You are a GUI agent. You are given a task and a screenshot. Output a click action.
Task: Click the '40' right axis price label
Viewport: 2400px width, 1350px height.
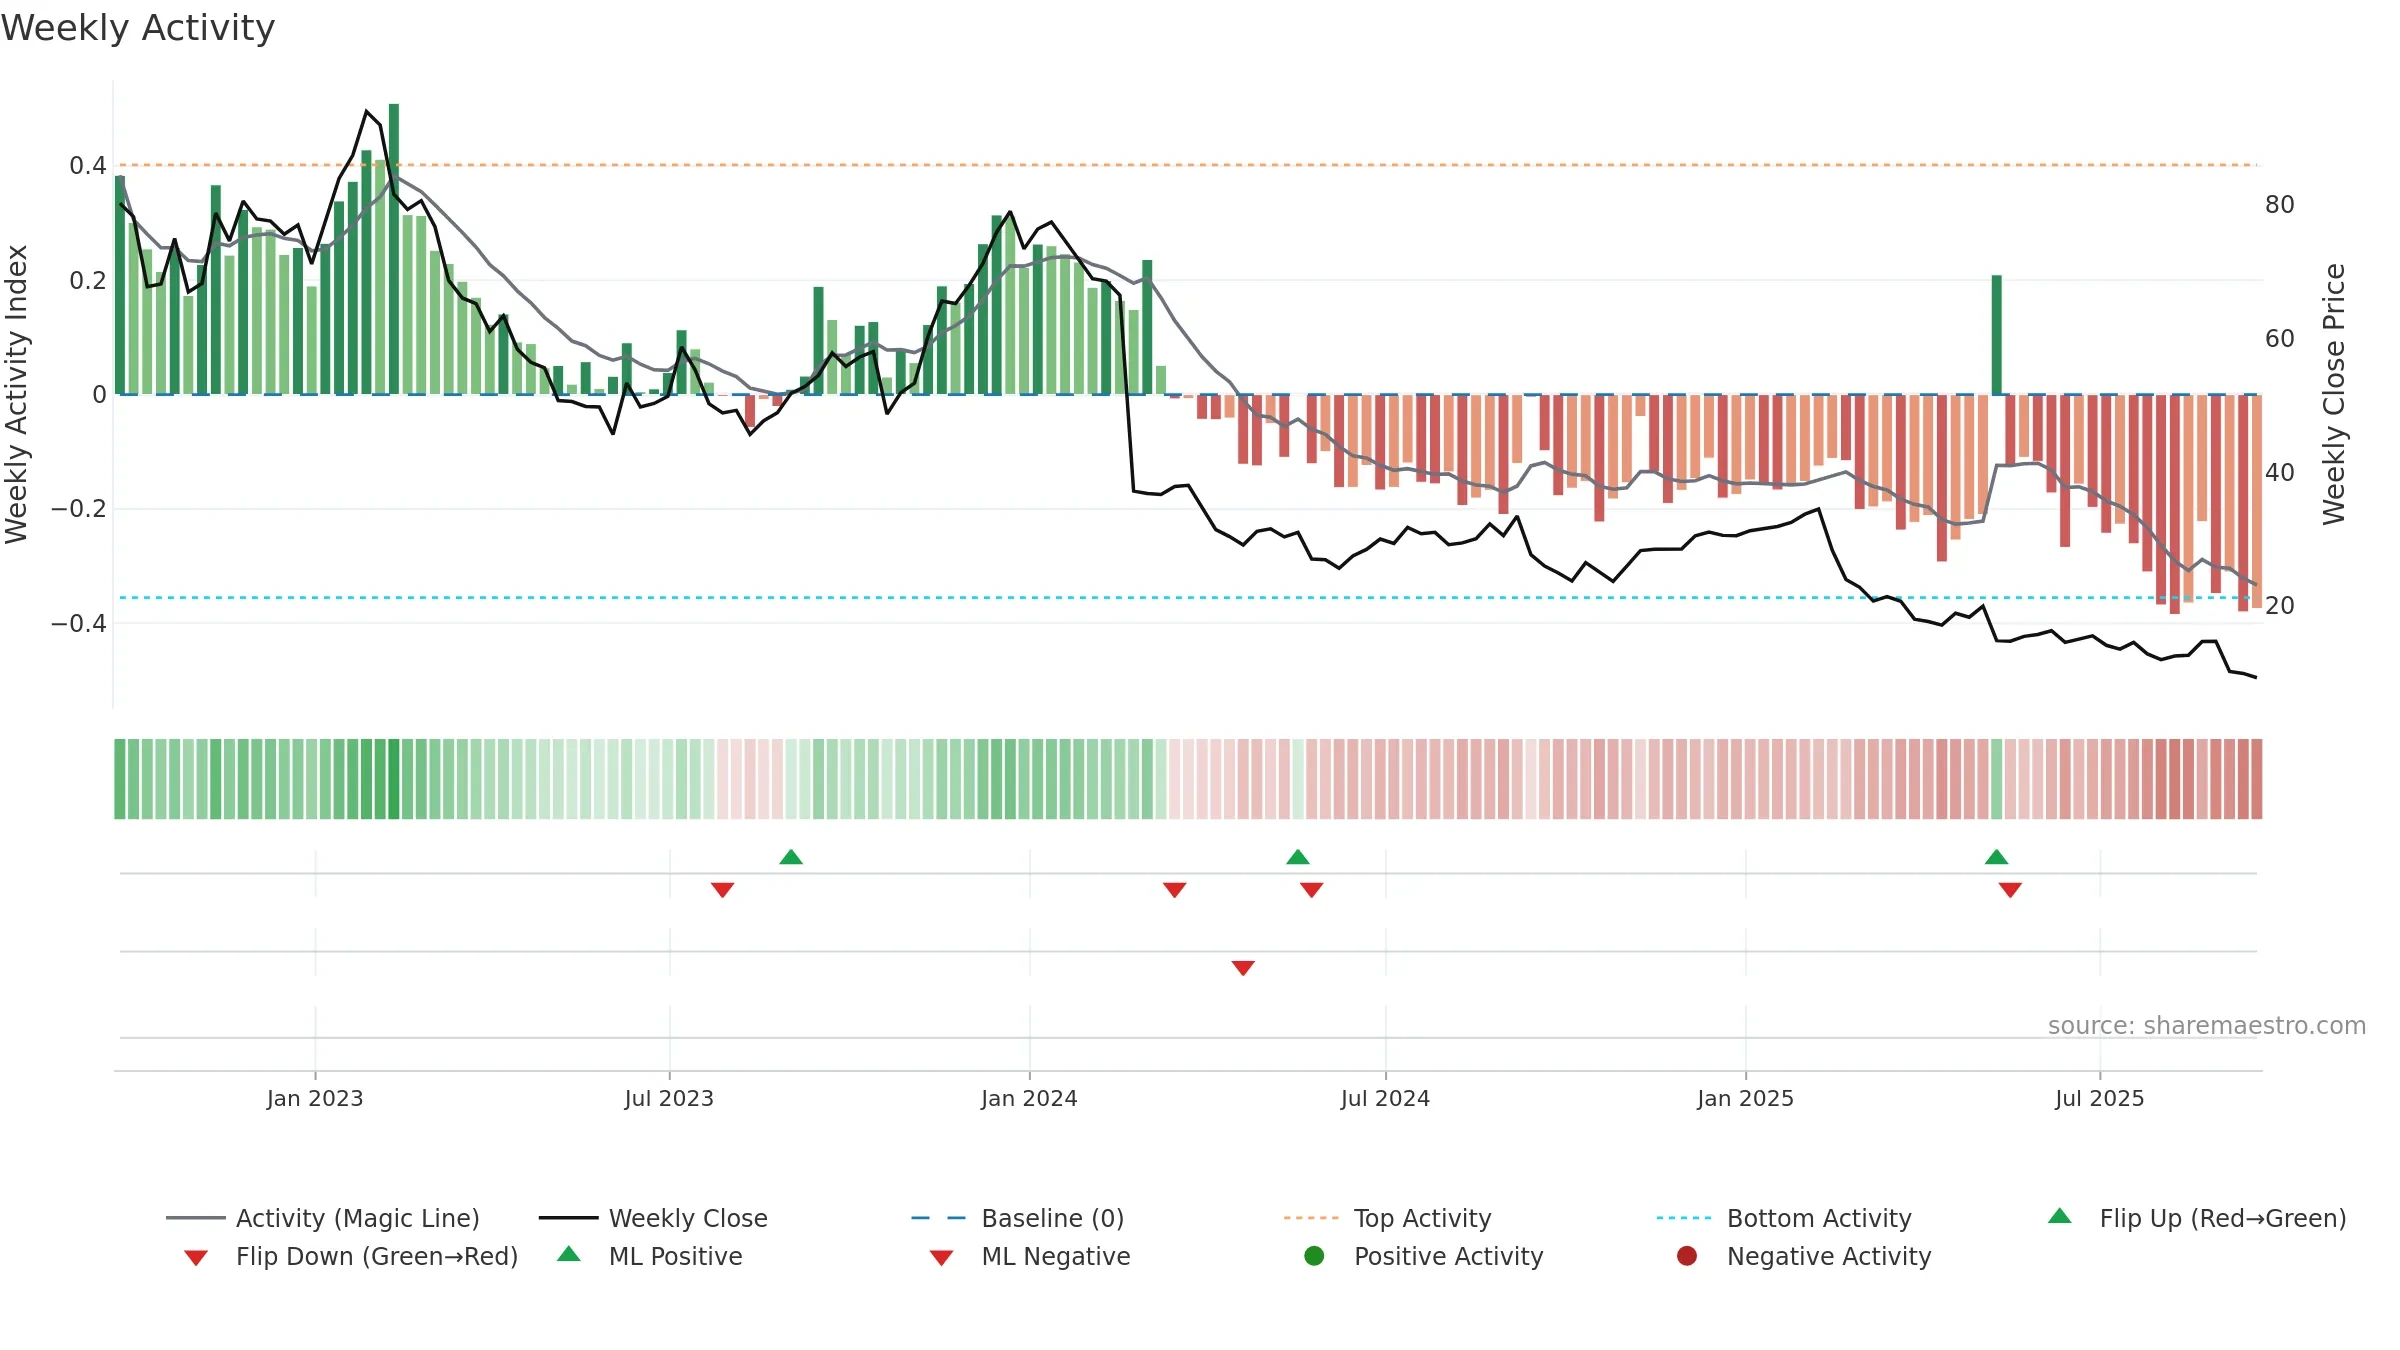pyautogui.click(x=2280, y=473)
